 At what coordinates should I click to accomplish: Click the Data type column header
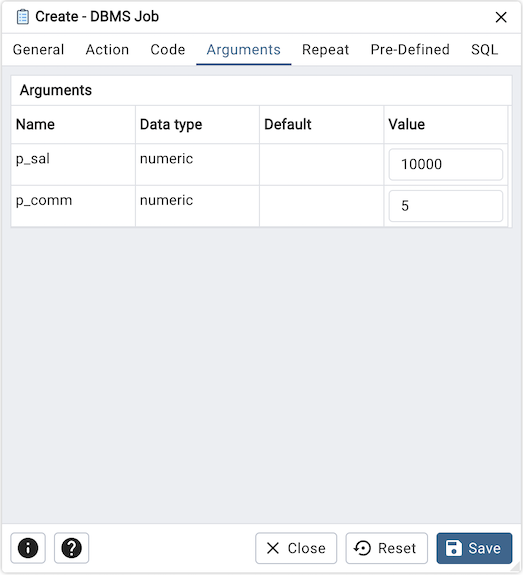point(197,125)
